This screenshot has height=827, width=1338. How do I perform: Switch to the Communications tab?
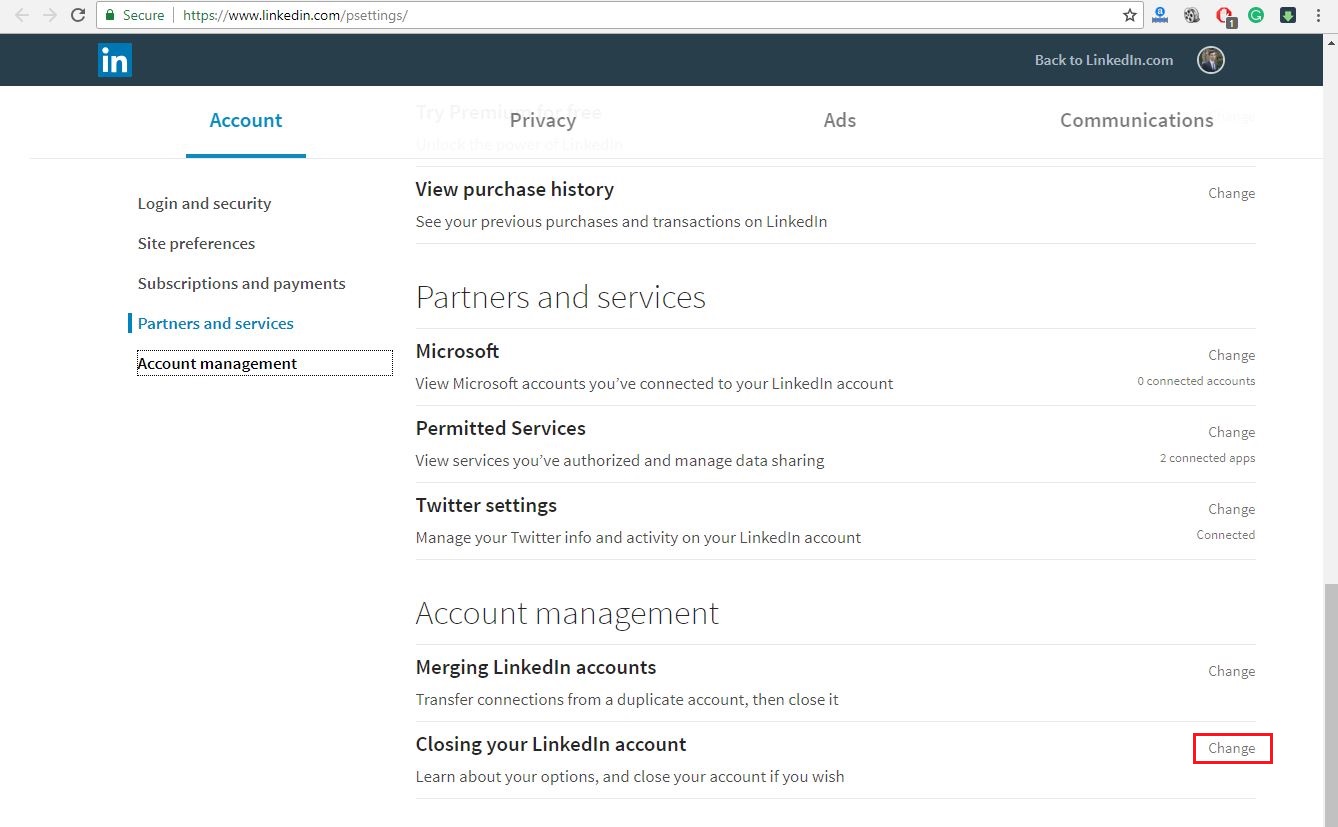tap(1137, 121)
